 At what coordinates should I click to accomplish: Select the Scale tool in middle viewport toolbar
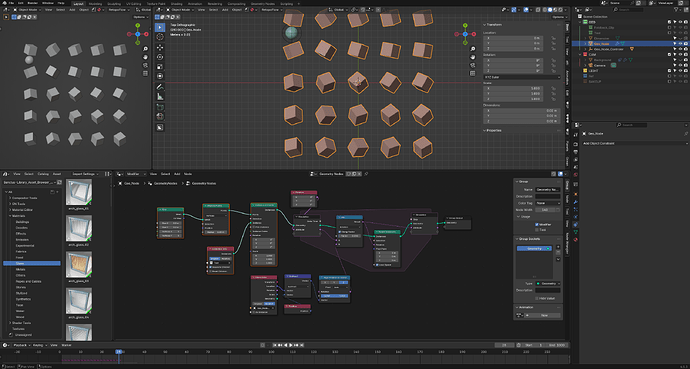click(x=160, y=66)
